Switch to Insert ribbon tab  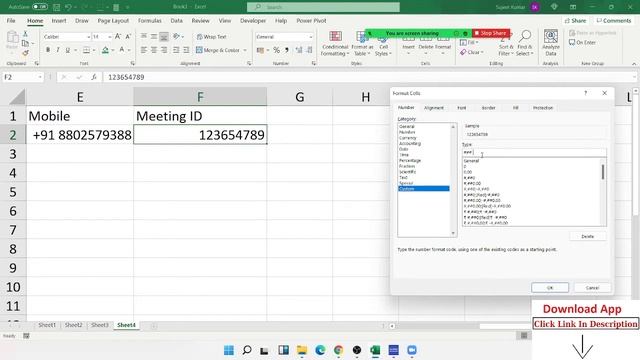click(x=59, y=20)
